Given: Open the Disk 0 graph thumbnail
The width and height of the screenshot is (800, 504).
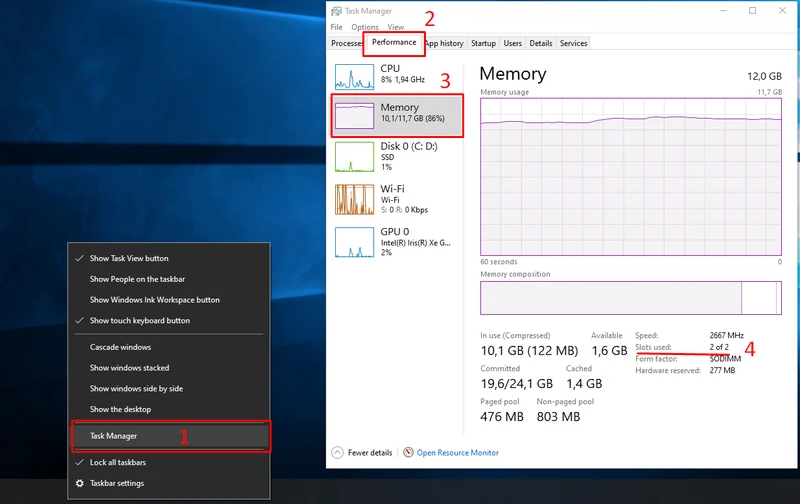Looking at the screenshot, I should [354, 157].
